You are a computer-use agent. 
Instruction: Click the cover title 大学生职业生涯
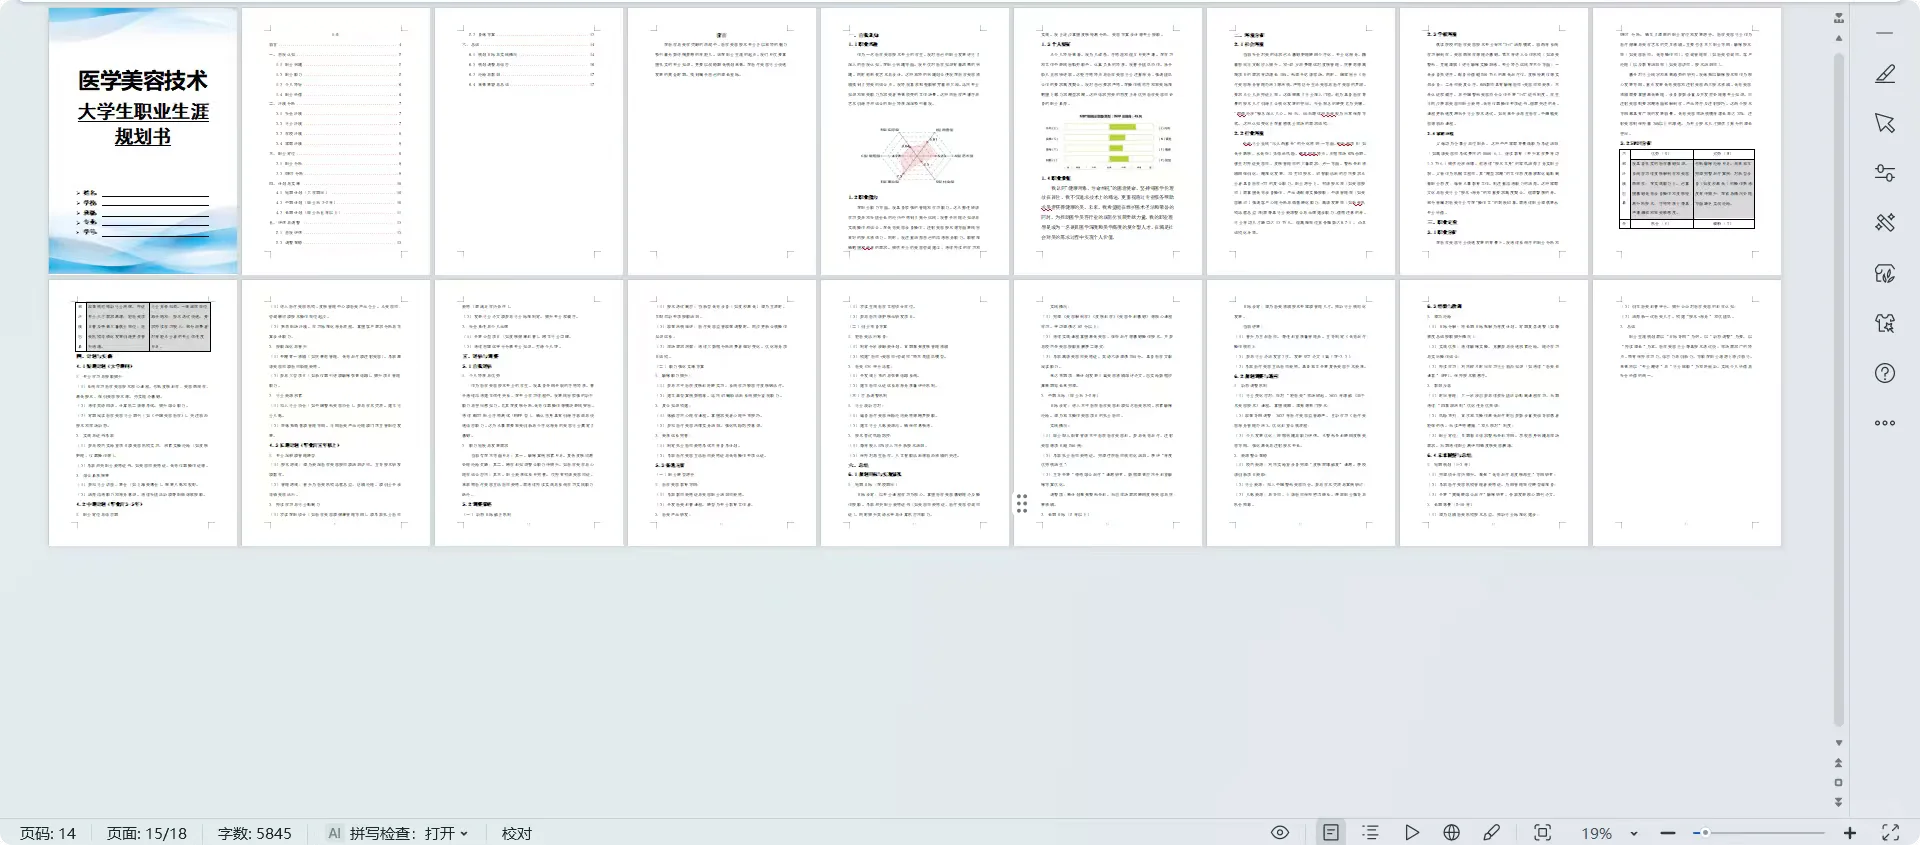pos(143,111)
